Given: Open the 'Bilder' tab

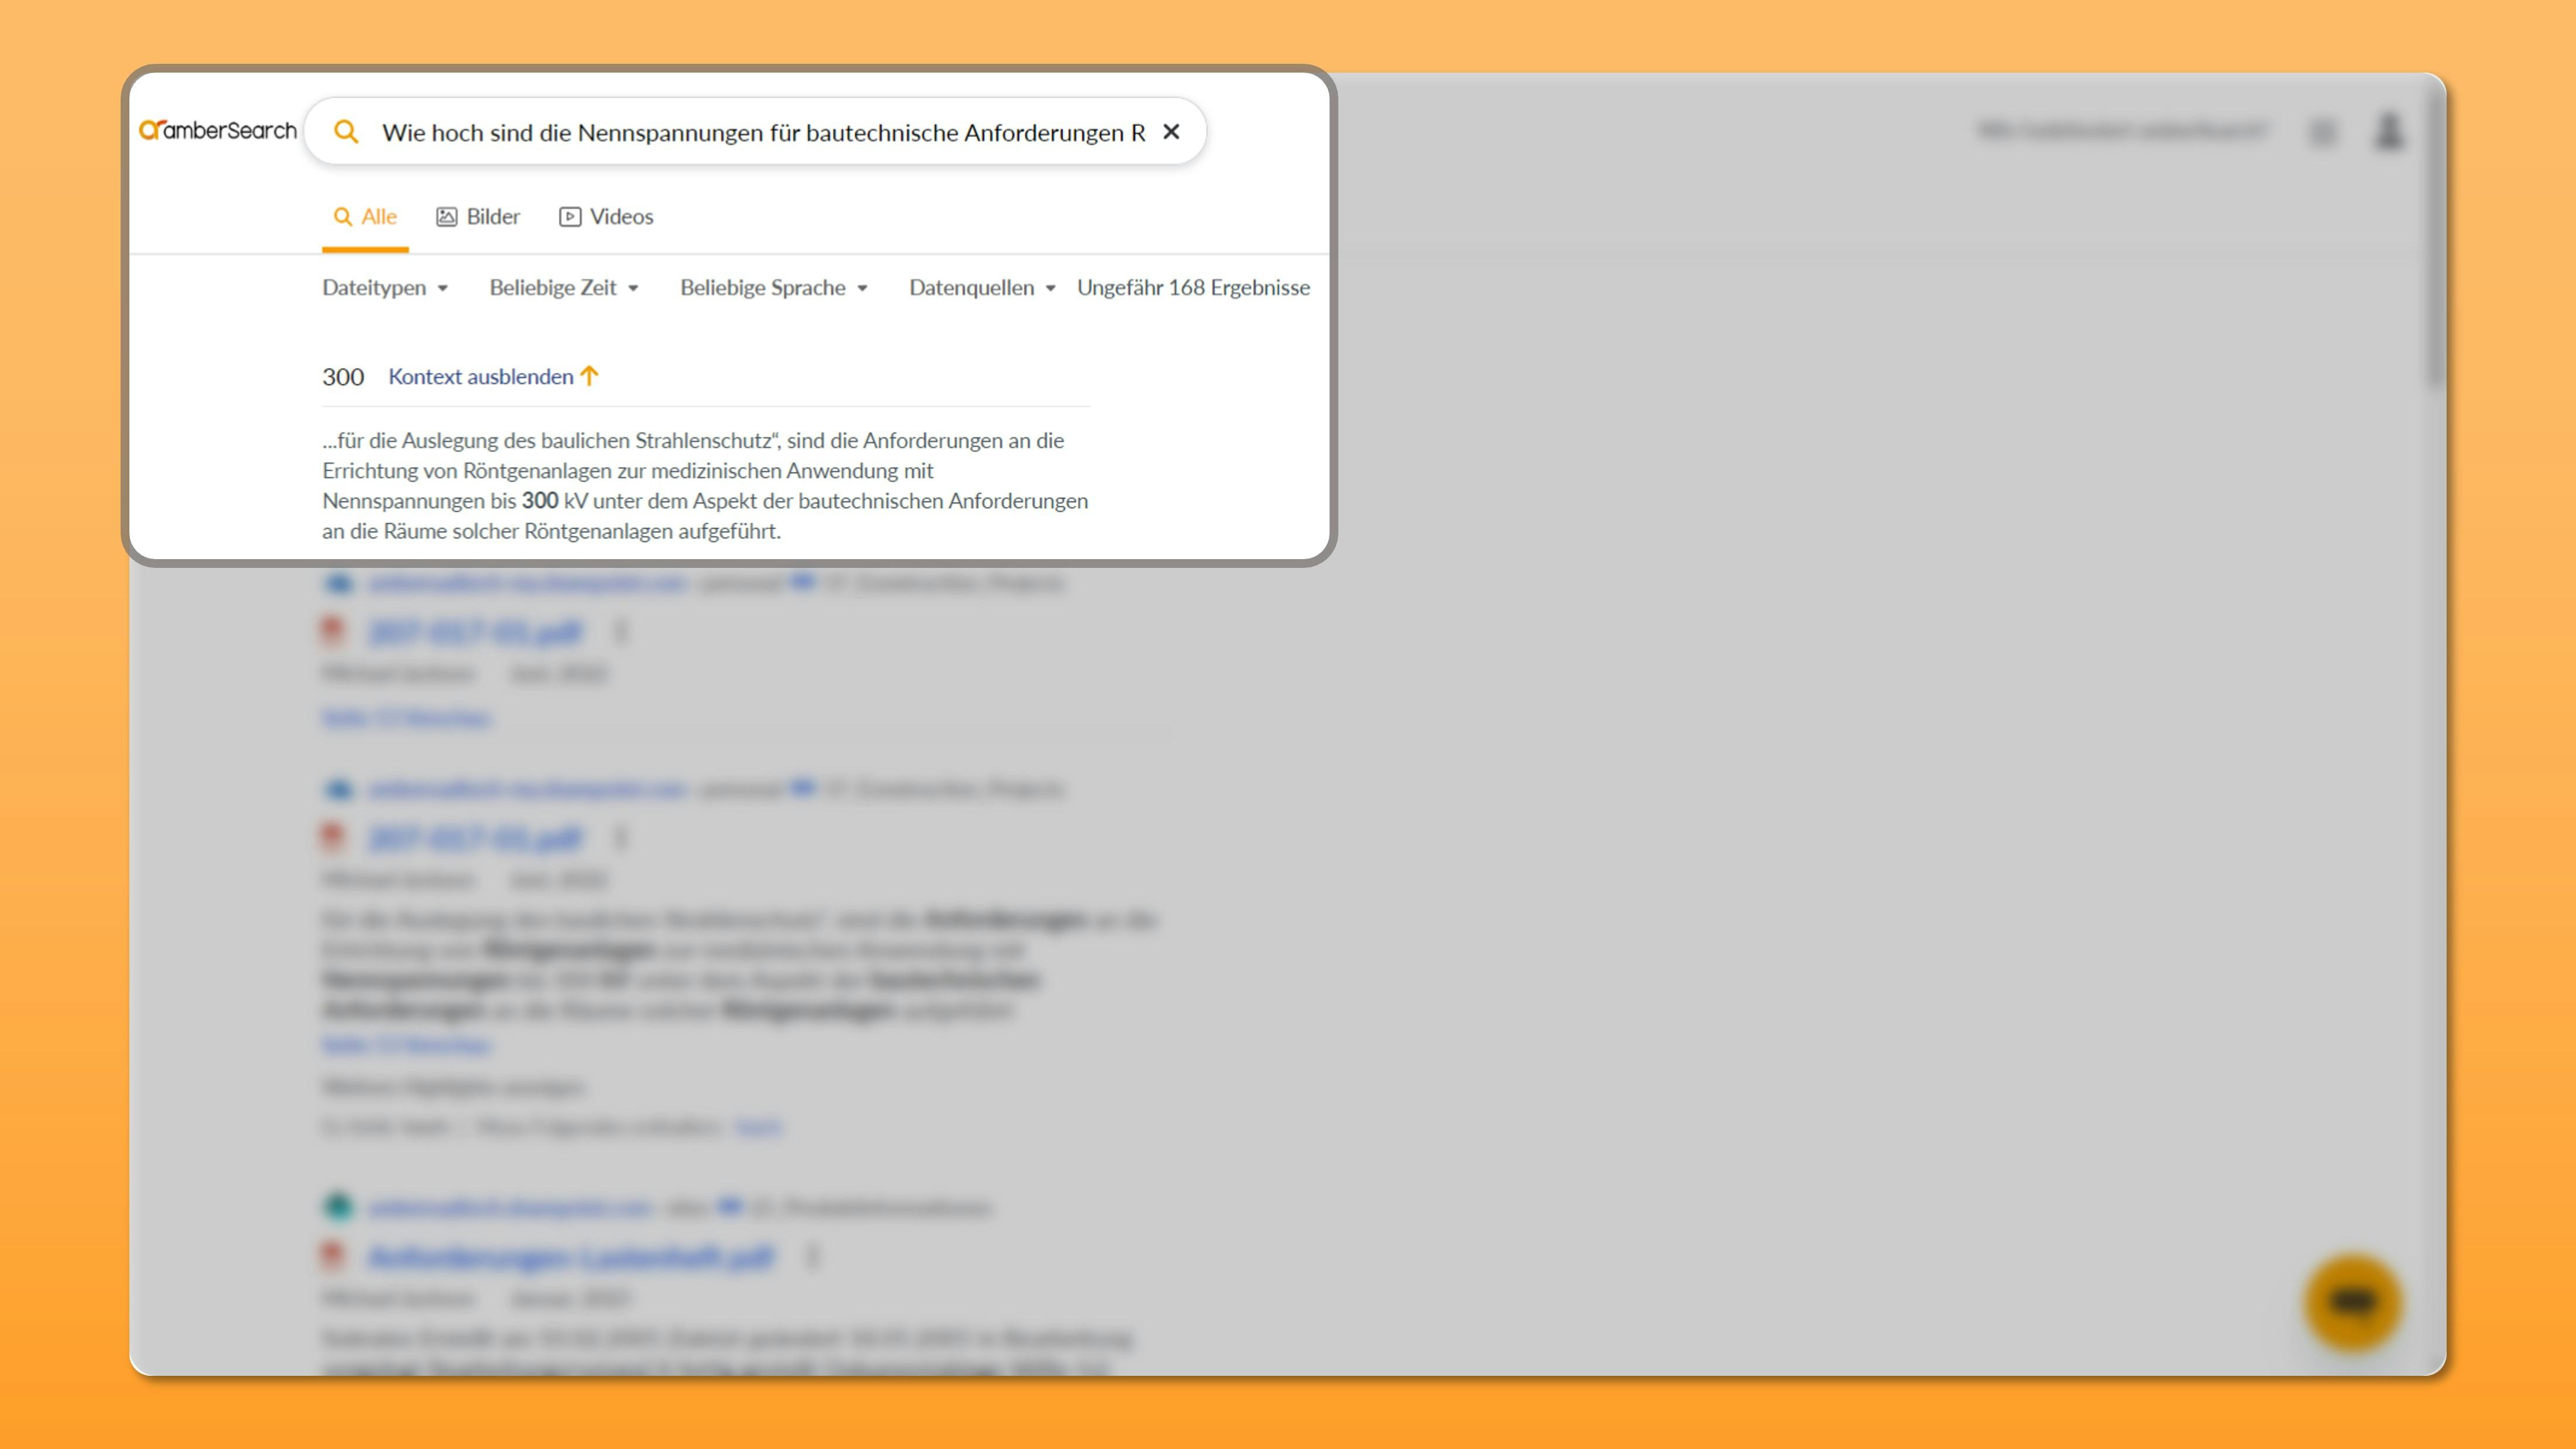Looking at the screenshot, I should tap(478, 216).
